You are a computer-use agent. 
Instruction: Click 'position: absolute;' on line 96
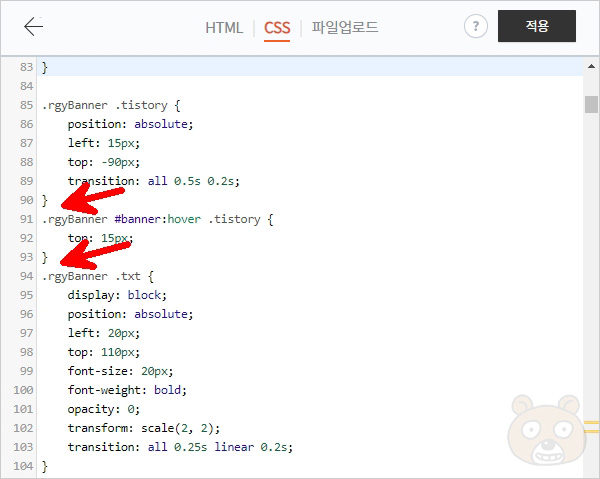pos(130,314)
